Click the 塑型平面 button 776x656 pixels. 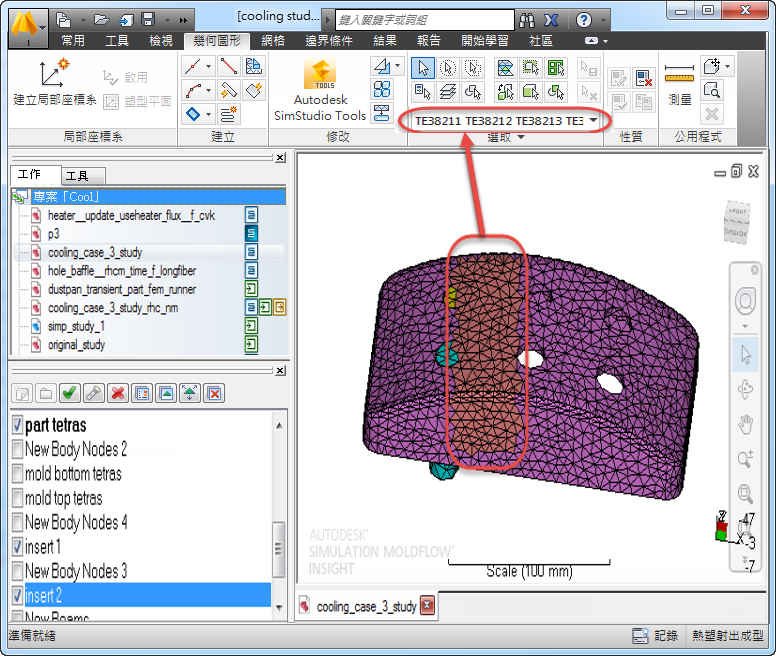[138, 101]
